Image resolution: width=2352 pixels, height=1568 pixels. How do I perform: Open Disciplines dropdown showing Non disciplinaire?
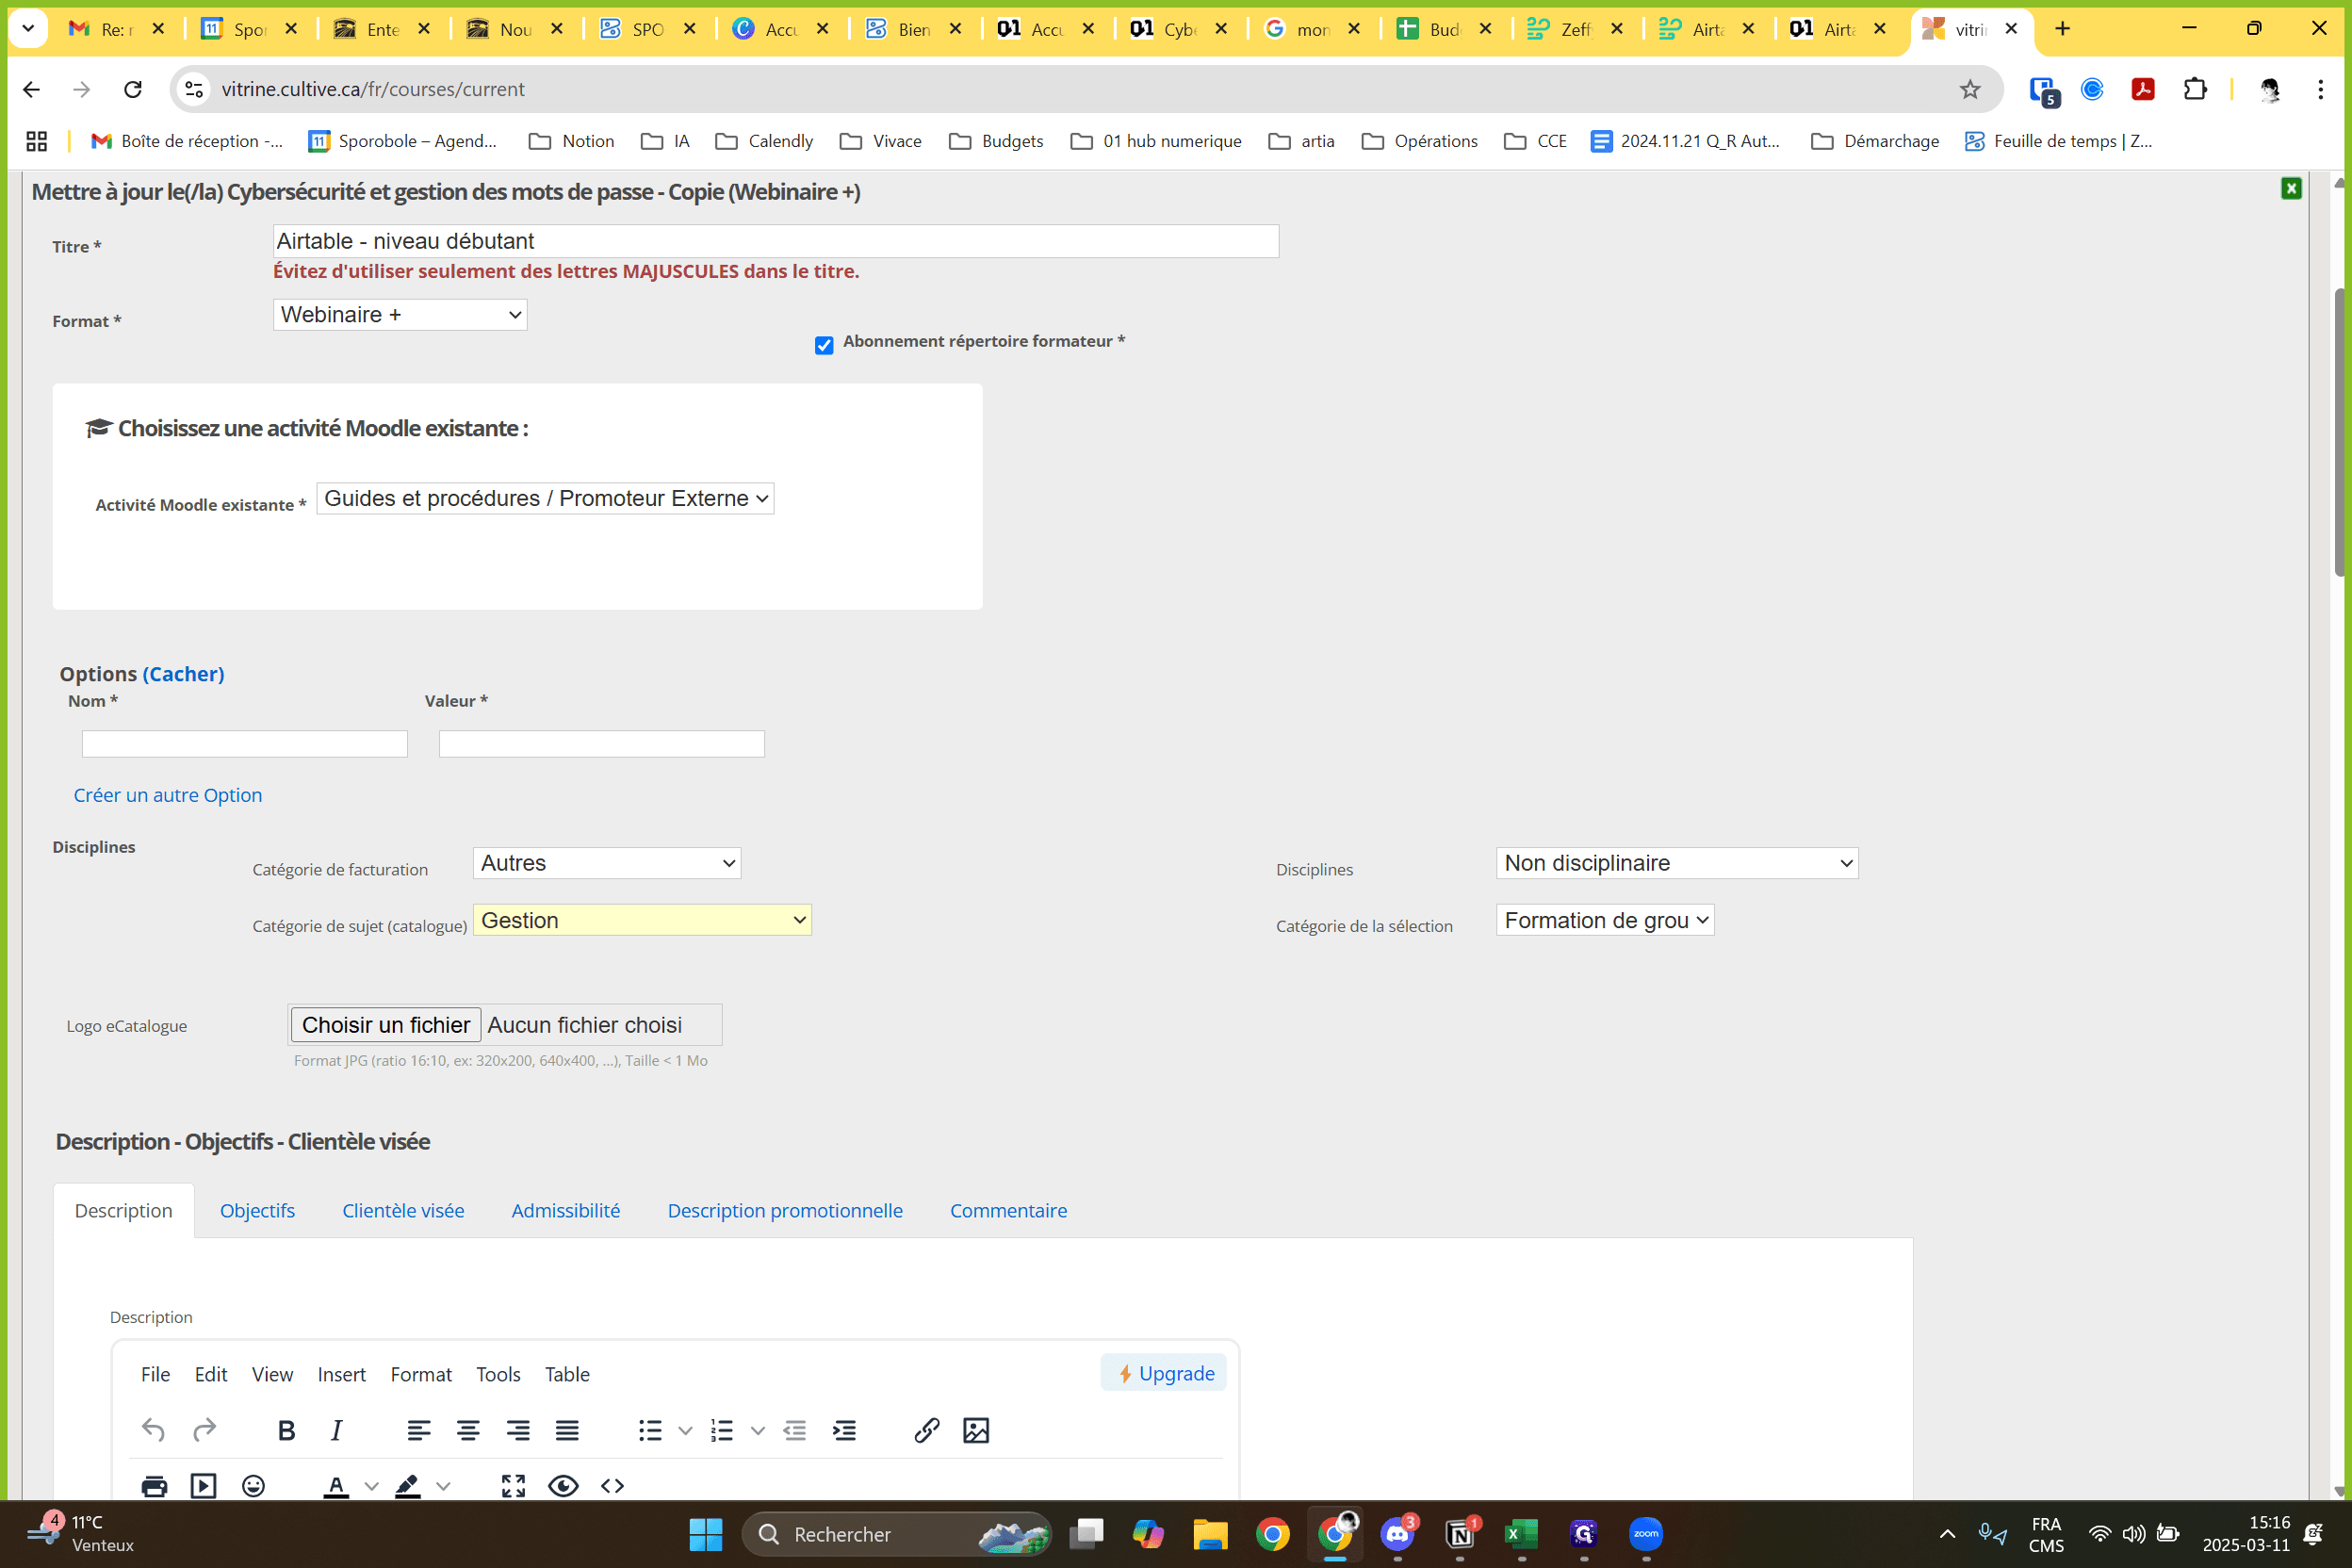(1677, 863)
